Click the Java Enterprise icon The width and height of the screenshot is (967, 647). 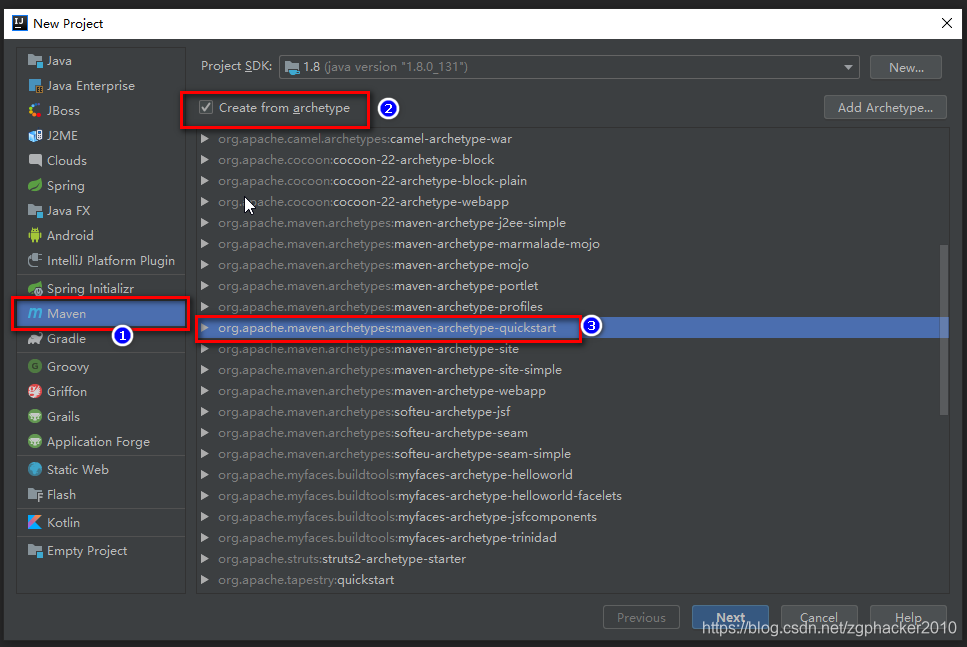(35, 86)
